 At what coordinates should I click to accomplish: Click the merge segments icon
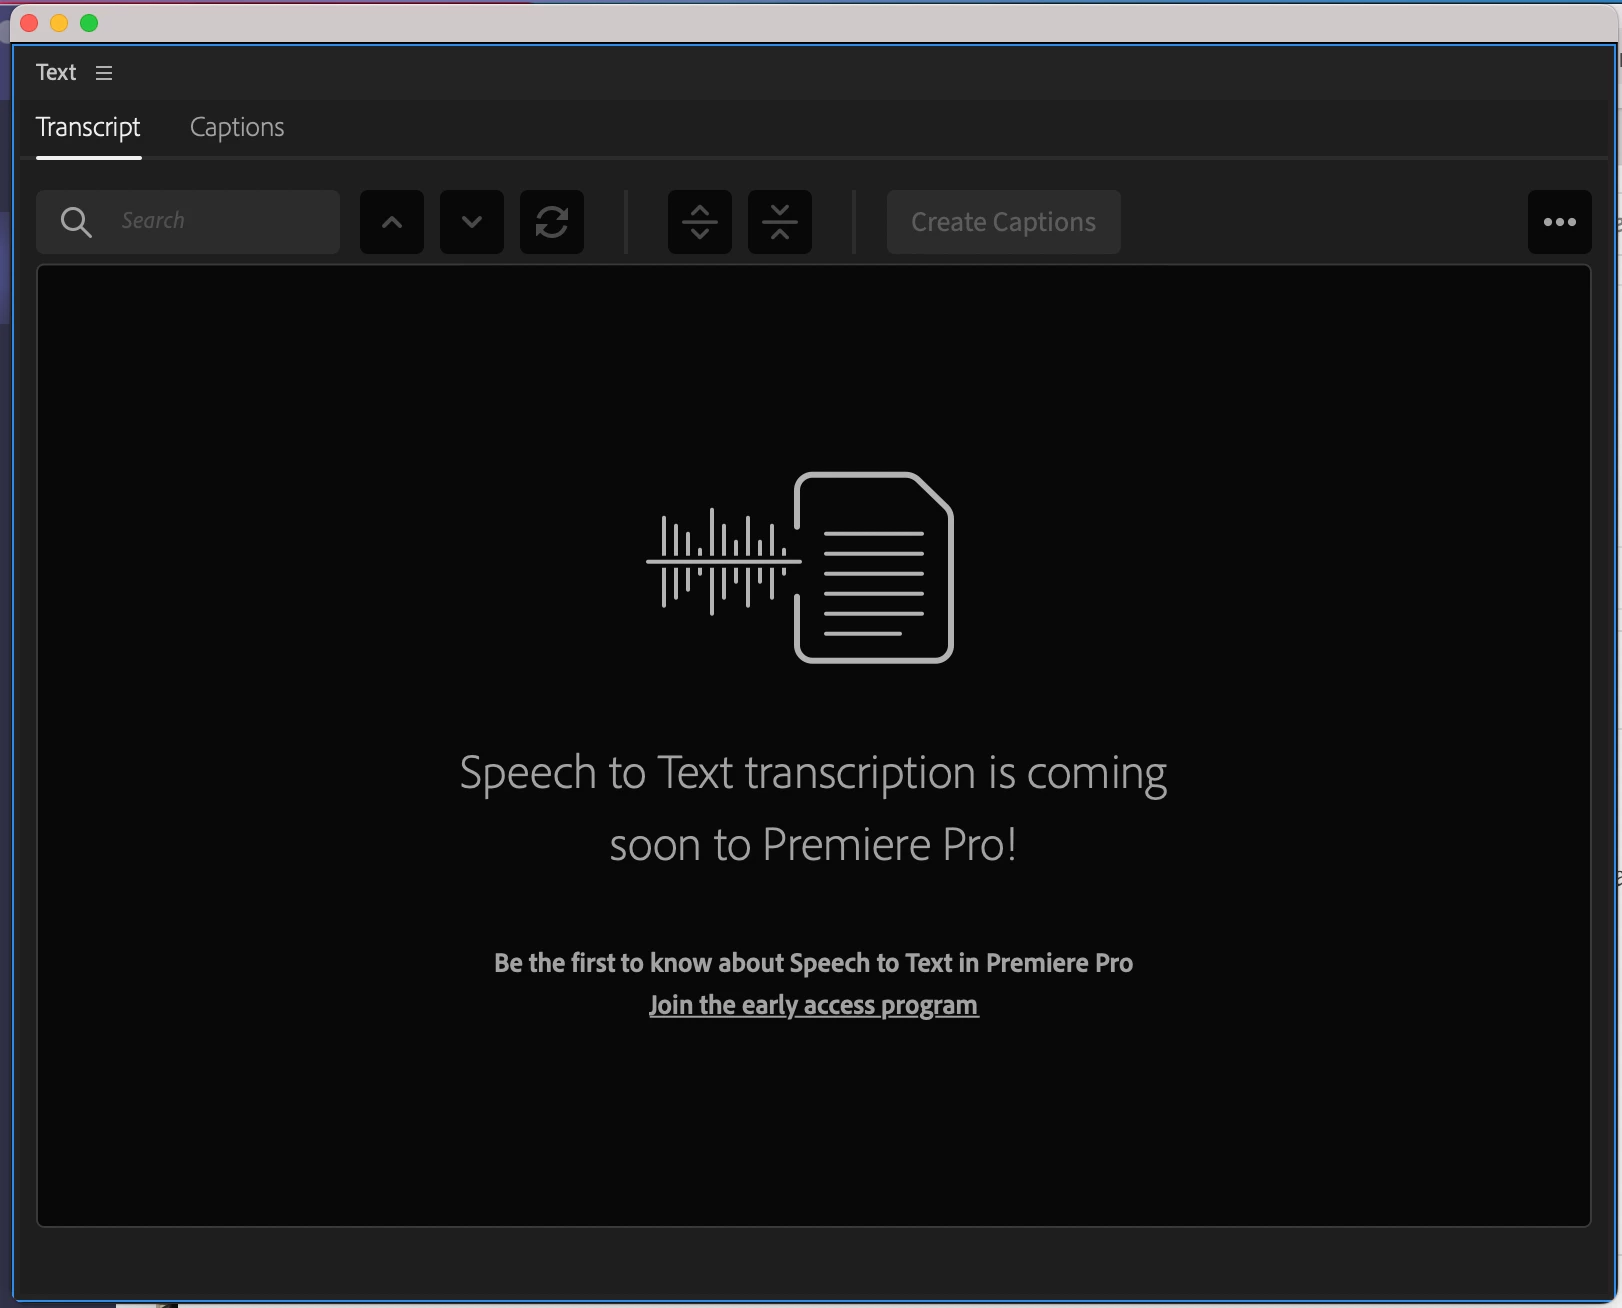click(x=780, y=222)
